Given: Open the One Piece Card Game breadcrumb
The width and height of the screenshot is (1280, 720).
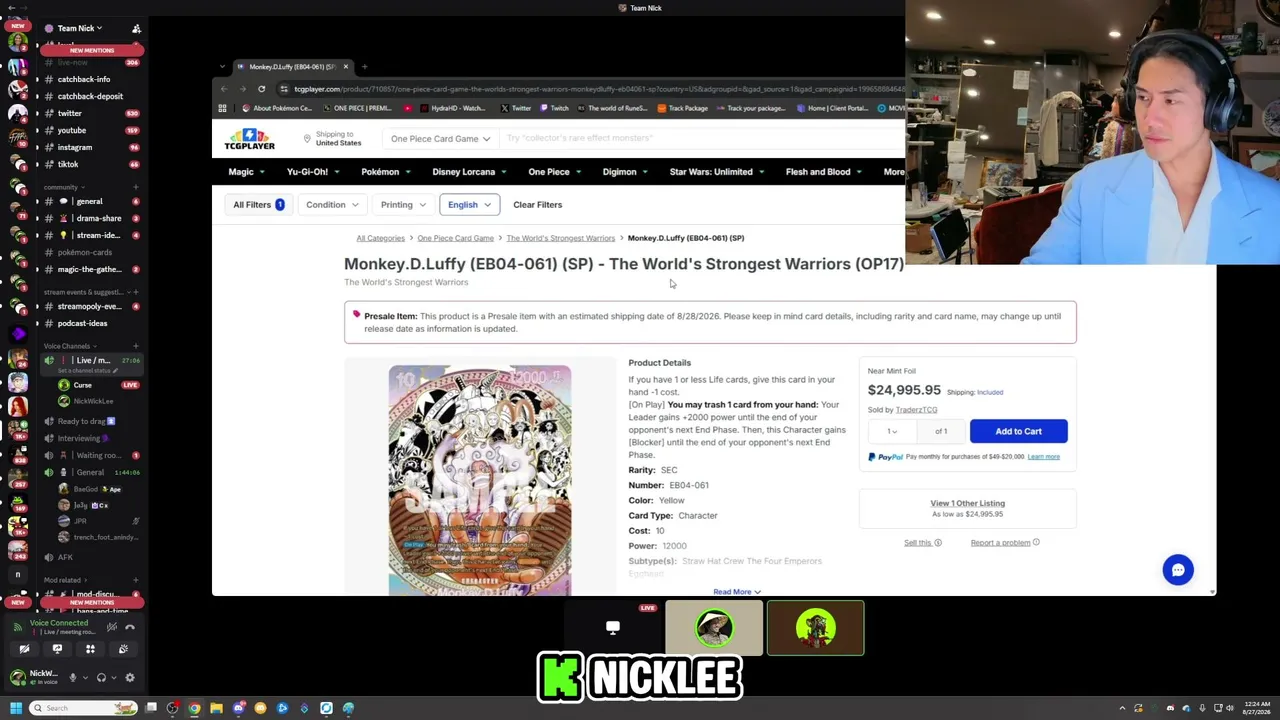Looking at the screenshot, I should tap(456, 238).
